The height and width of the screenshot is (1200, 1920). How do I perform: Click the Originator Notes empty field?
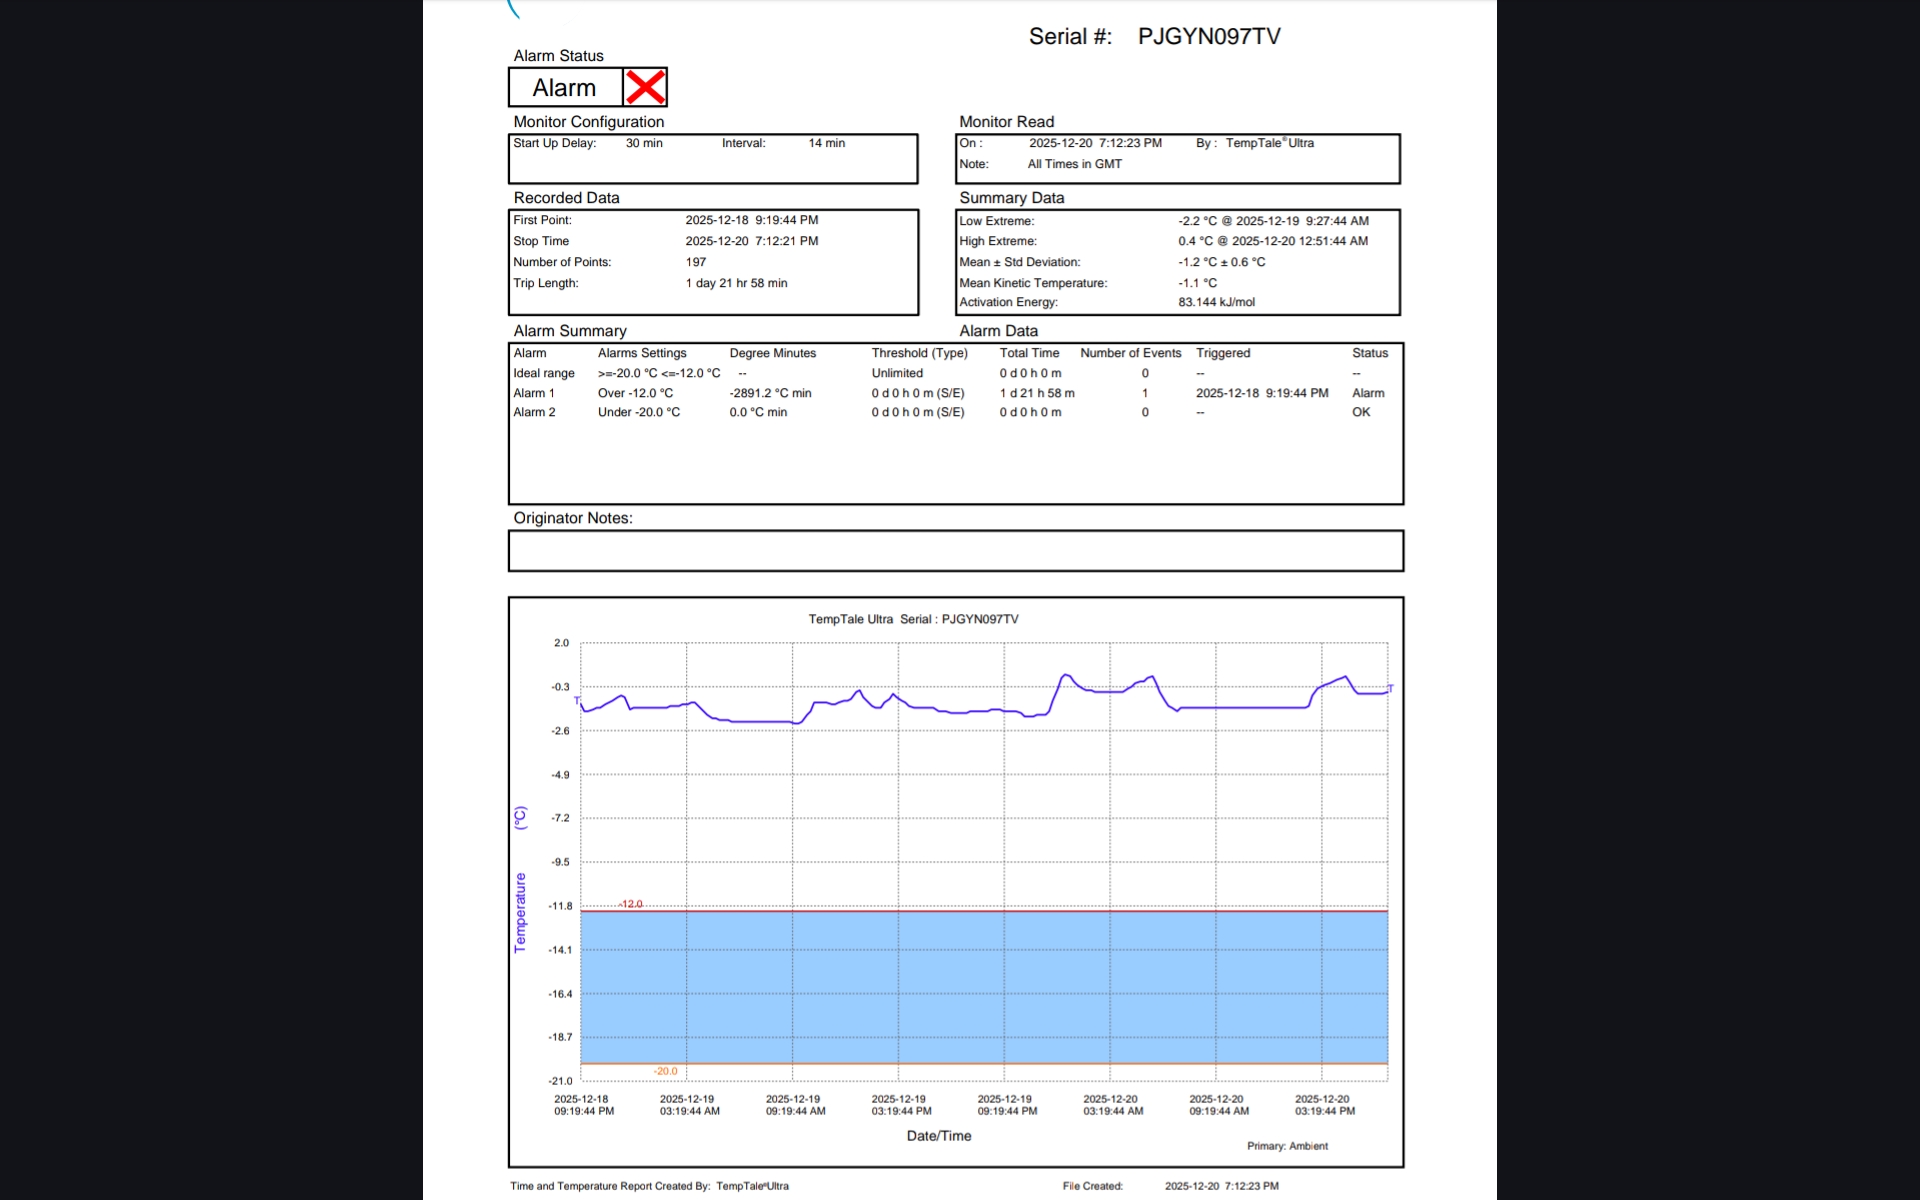click(955, 551)
